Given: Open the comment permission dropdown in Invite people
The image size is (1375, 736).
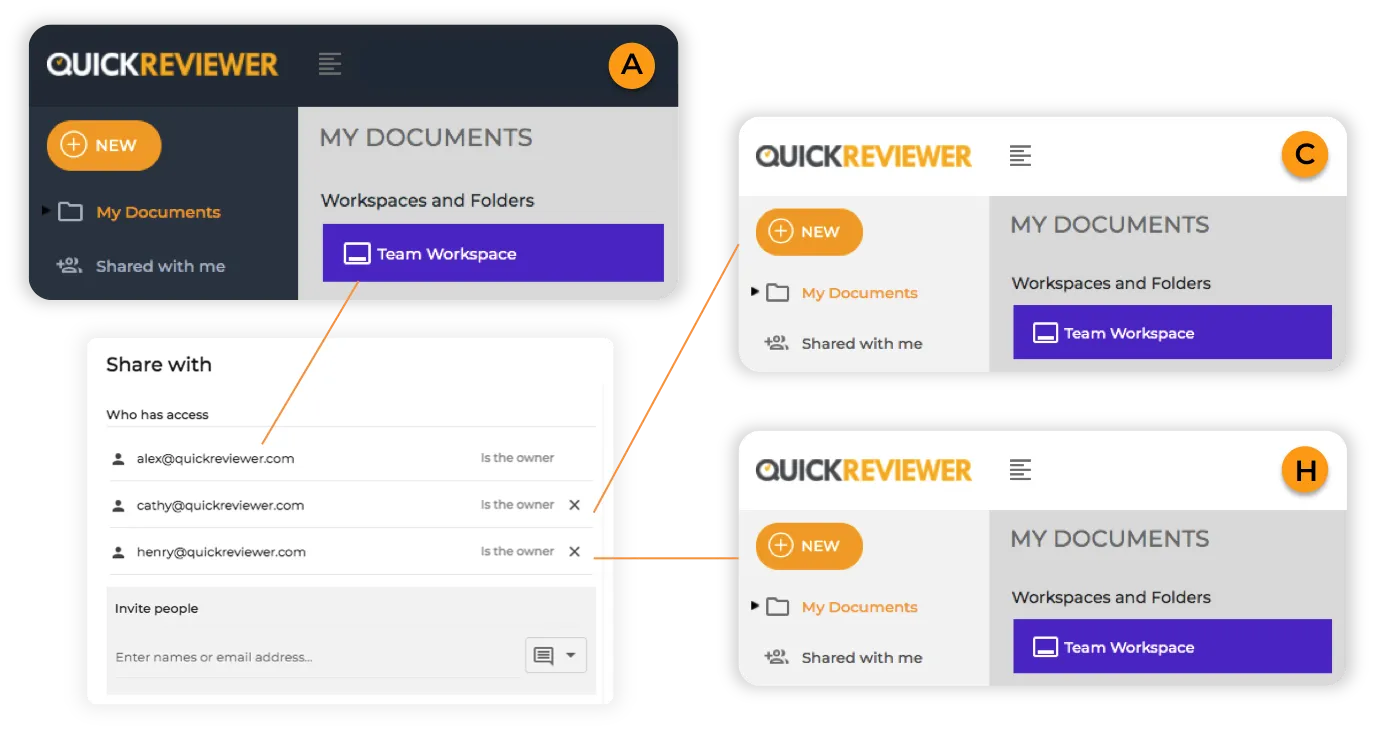Looking at the screenshot, I should pyautogui.click(x=555, y=656).
